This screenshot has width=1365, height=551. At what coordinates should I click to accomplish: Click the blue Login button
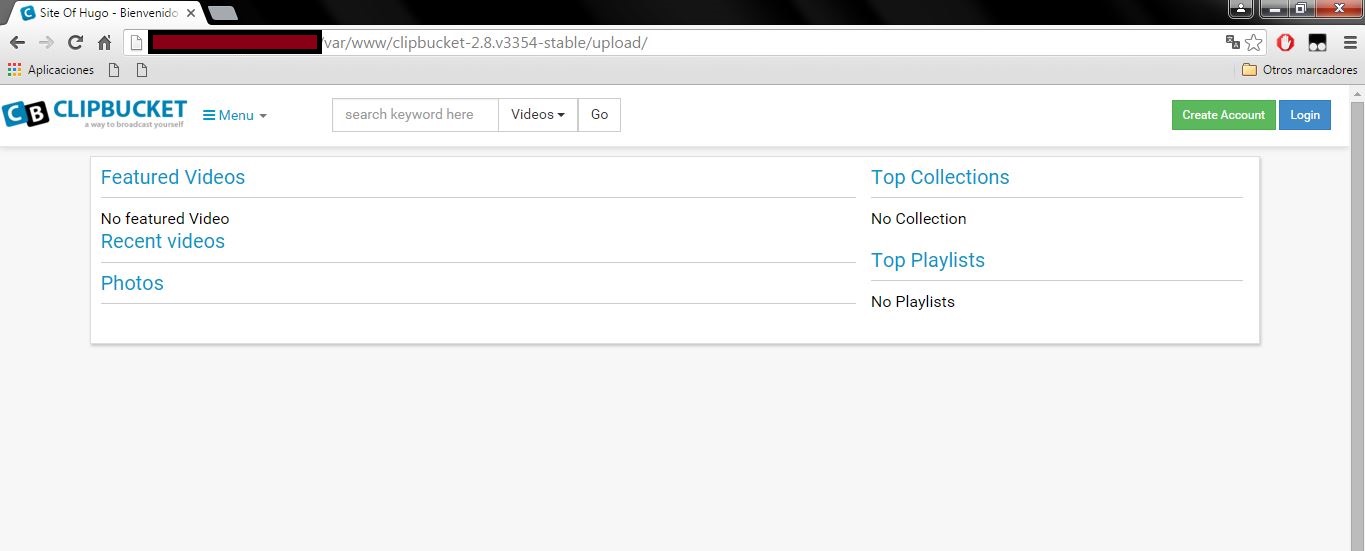pos(1304,115)
